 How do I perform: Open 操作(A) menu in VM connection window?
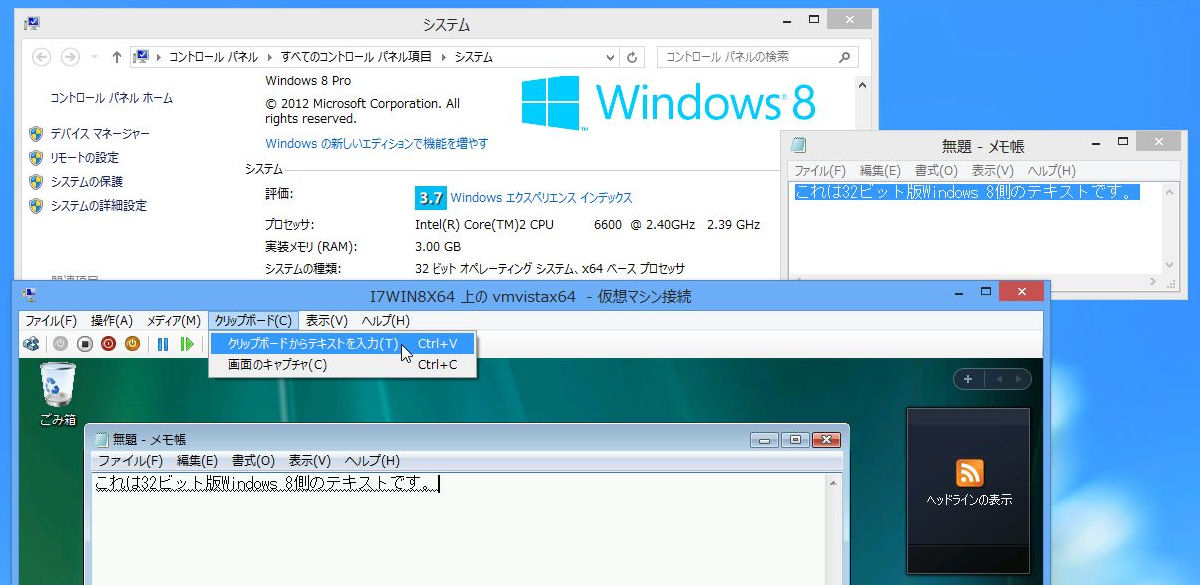[x=112, y=321]
